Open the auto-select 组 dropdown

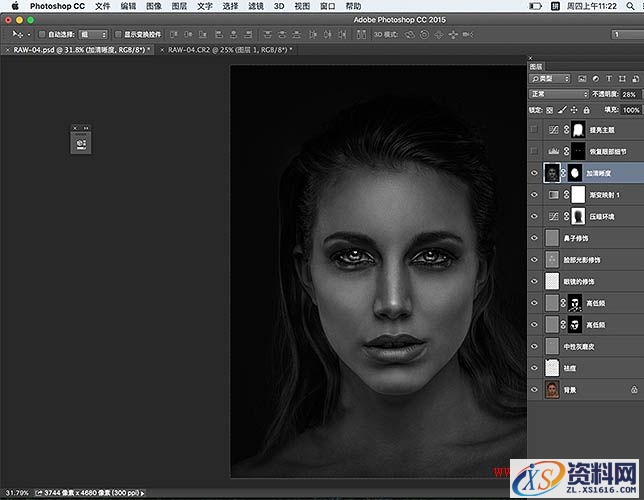tap(93, 34)
